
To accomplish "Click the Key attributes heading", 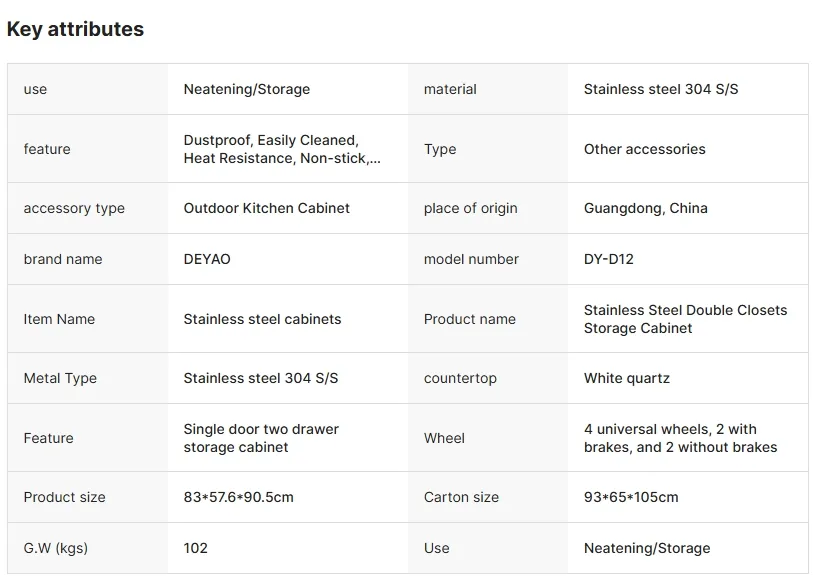I will pos(75,29).
